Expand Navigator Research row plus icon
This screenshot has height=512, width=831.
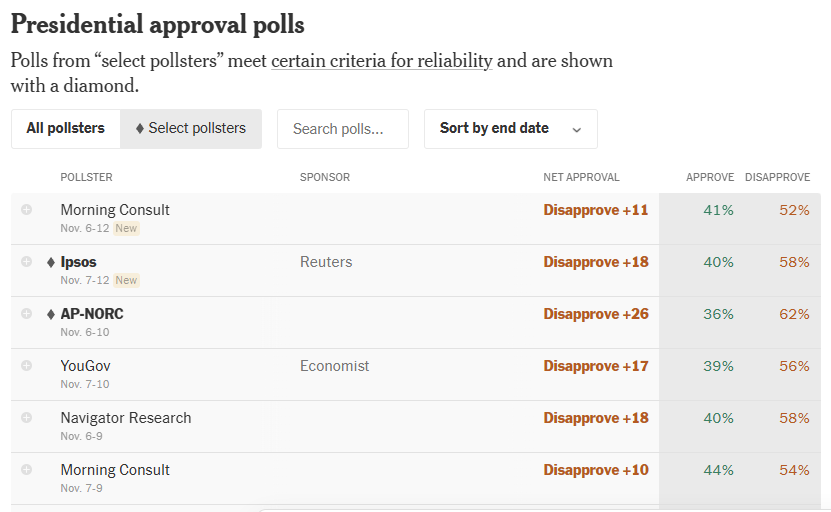point(26,418)
